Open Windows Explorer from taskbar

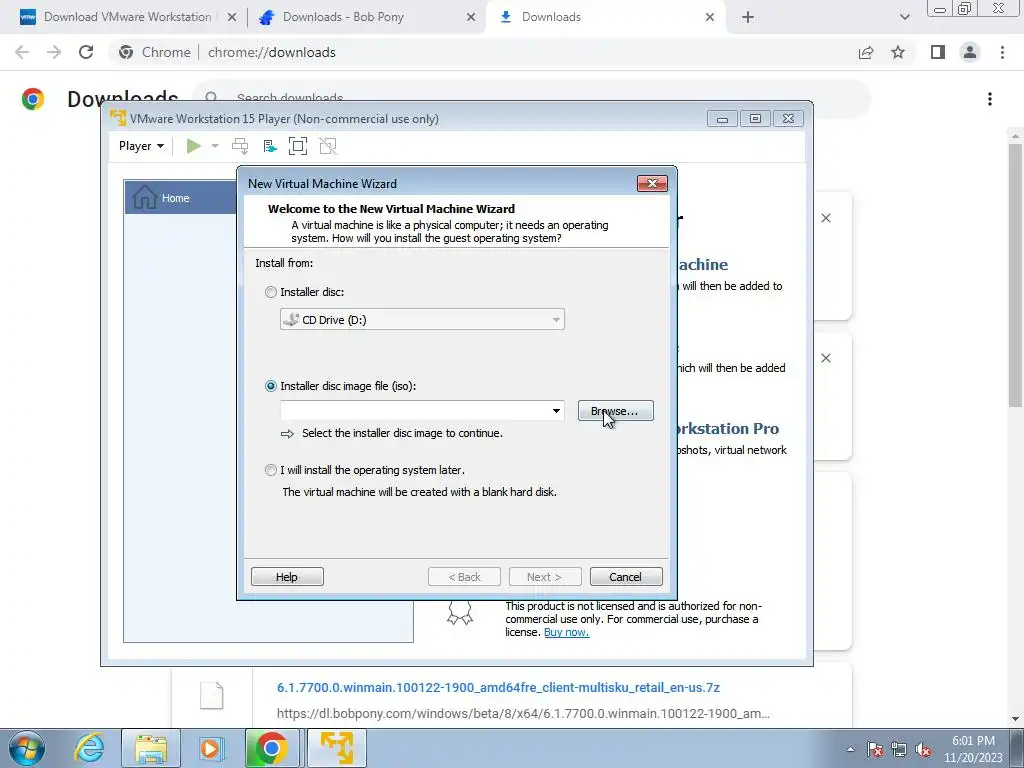pos(151,748)
